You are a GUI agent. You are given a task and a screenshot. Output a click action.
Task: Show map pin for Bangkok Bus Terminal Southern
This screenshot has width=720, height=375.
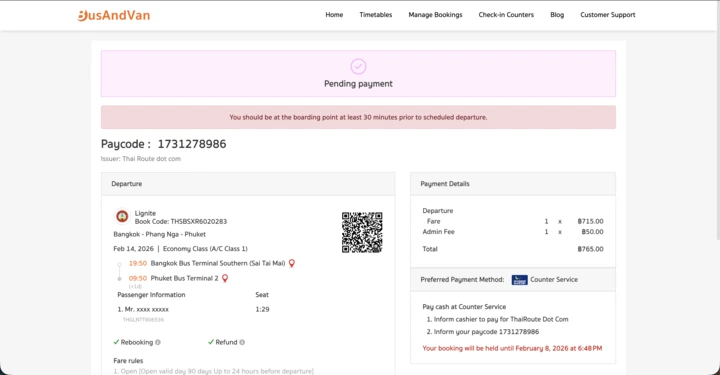pyautogui.click(x=292, y=263)
